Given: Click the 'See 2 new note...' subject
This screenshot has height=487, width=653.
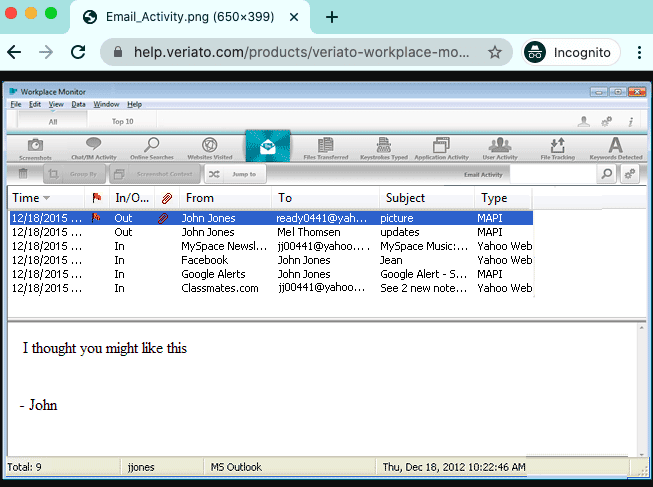Looking at the screenshot, I should pos(424,288).
